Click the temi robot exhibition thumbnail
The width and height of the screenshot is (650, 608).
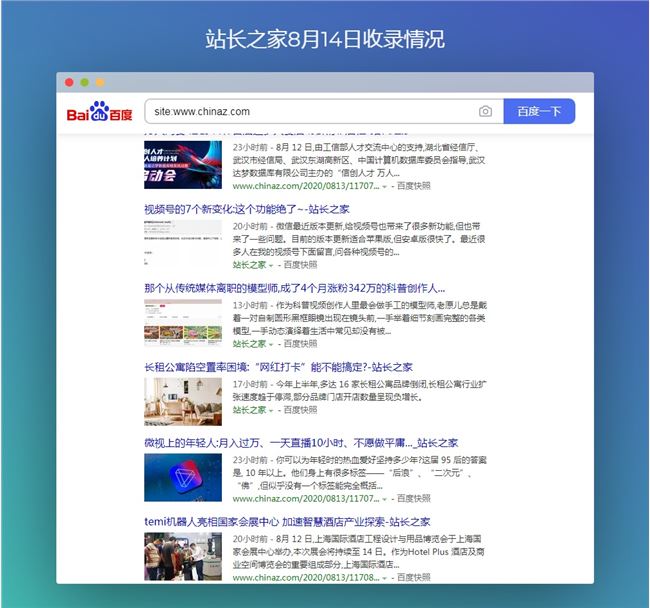click(x=182, y=556)
